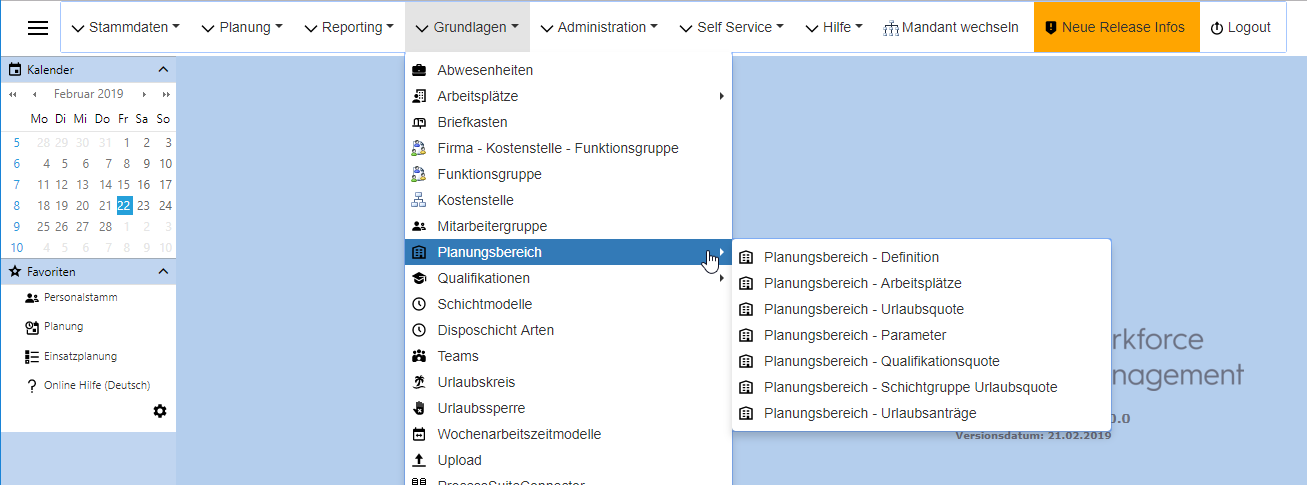Click Mandant wechseln
This screenshot has width=1307, height=485.
(951, 27)
